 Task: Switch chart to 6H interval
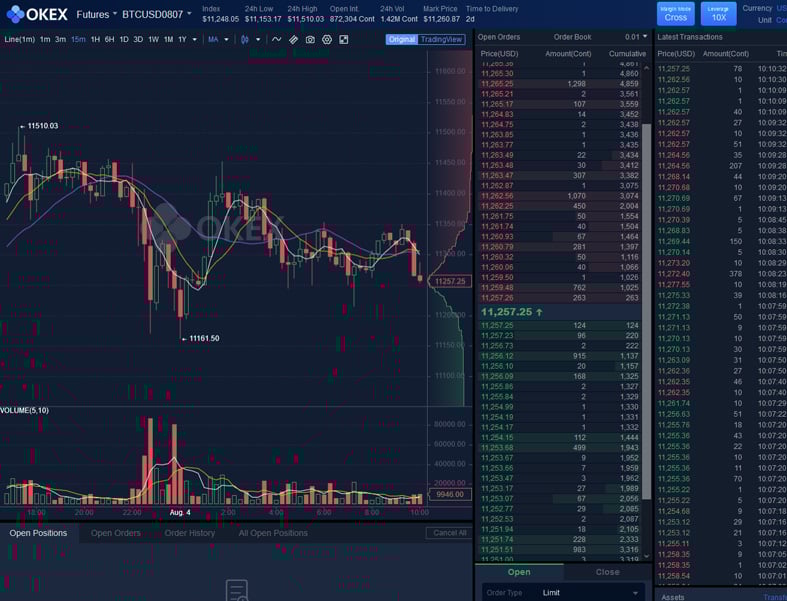[109, 39]
